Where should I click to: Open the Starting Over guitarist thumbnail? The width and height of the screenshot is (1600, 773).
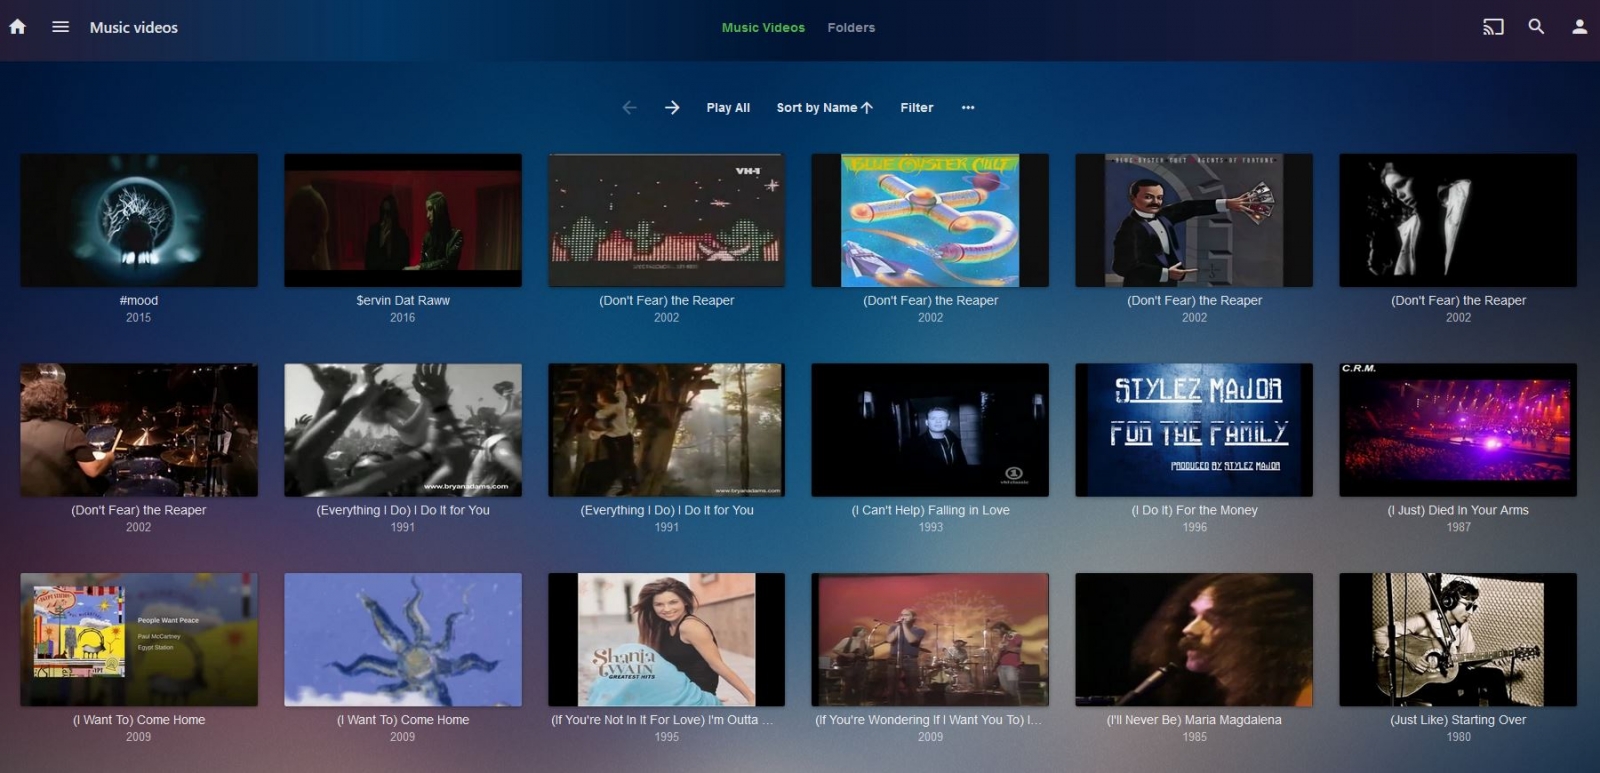pos(1458,640)
